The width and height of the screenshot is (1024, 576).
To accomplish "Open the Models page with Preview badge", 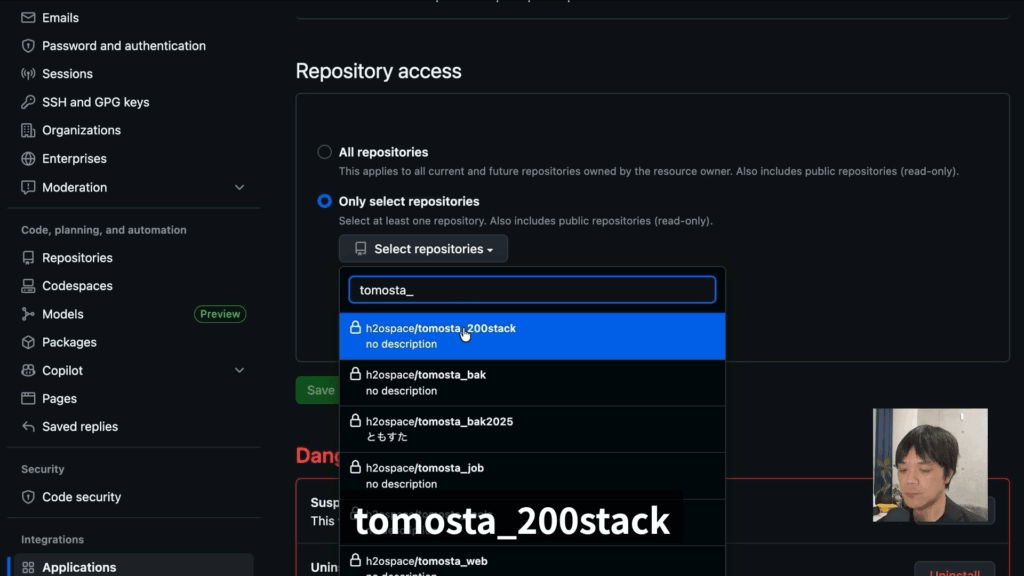I will point(63,314).
